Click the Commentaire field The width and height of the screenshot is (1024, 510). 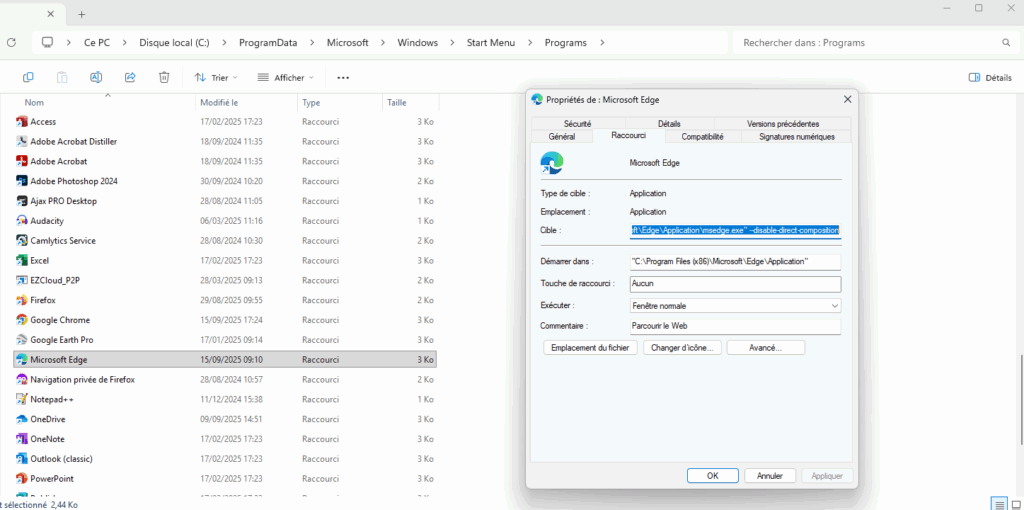point(735,326)
